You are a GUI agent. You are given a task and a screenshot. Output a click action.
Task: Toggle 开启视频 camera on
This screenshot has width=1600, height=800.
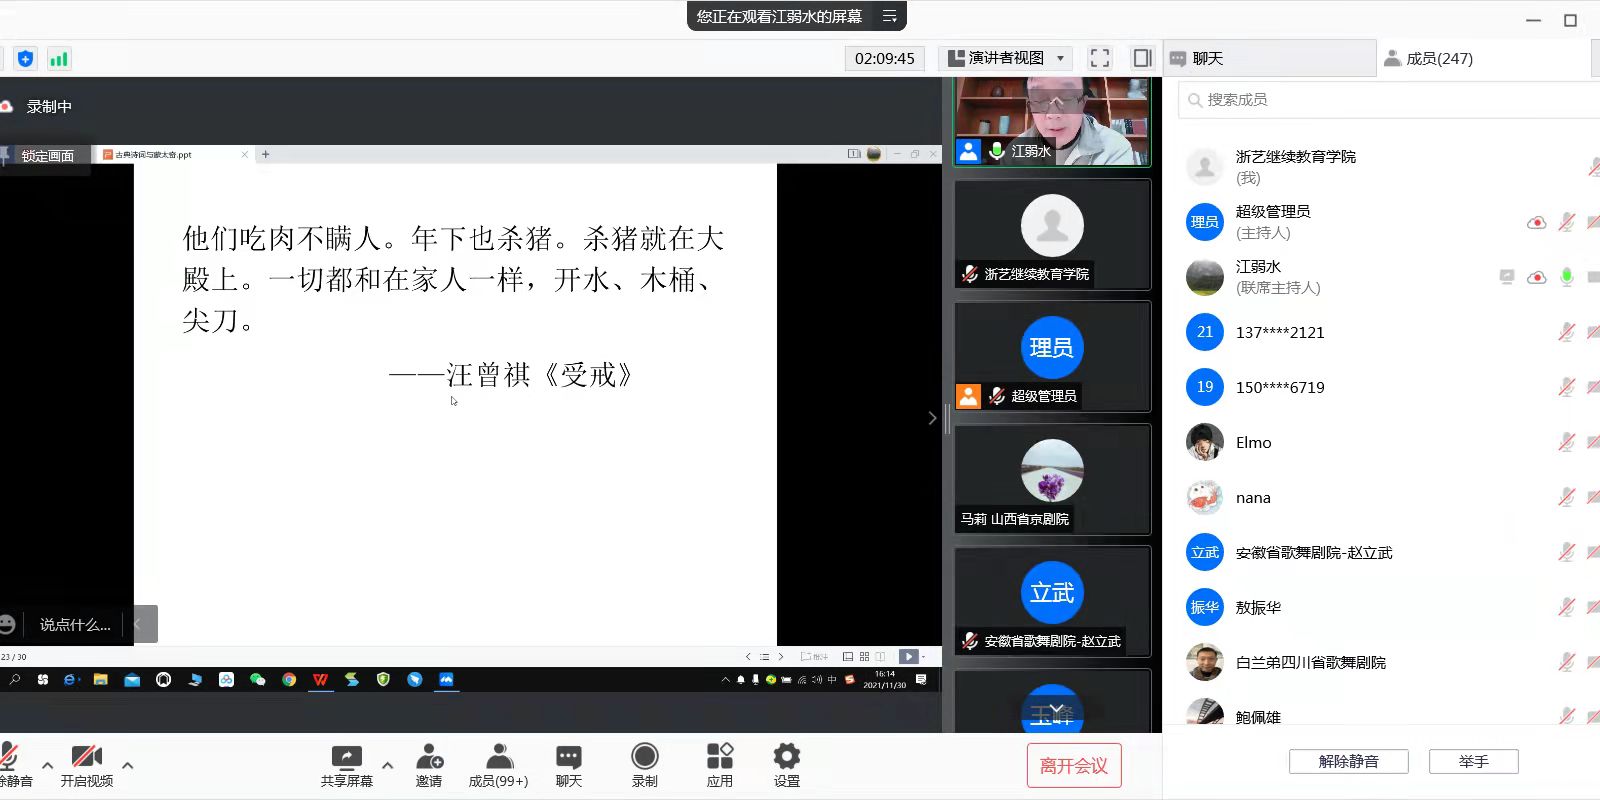pos(87,758)
